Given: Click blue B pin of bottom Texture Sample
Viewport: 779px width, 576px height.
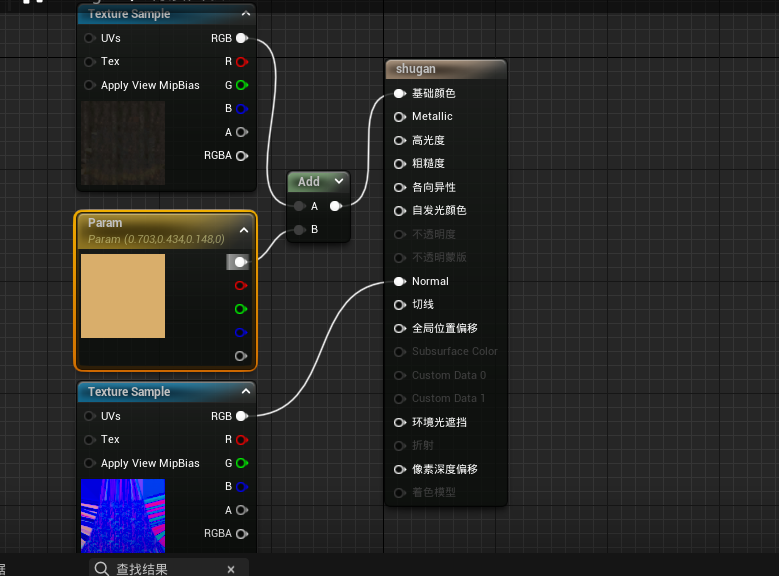Looking at the screenshot, I should tap(242, 487).
